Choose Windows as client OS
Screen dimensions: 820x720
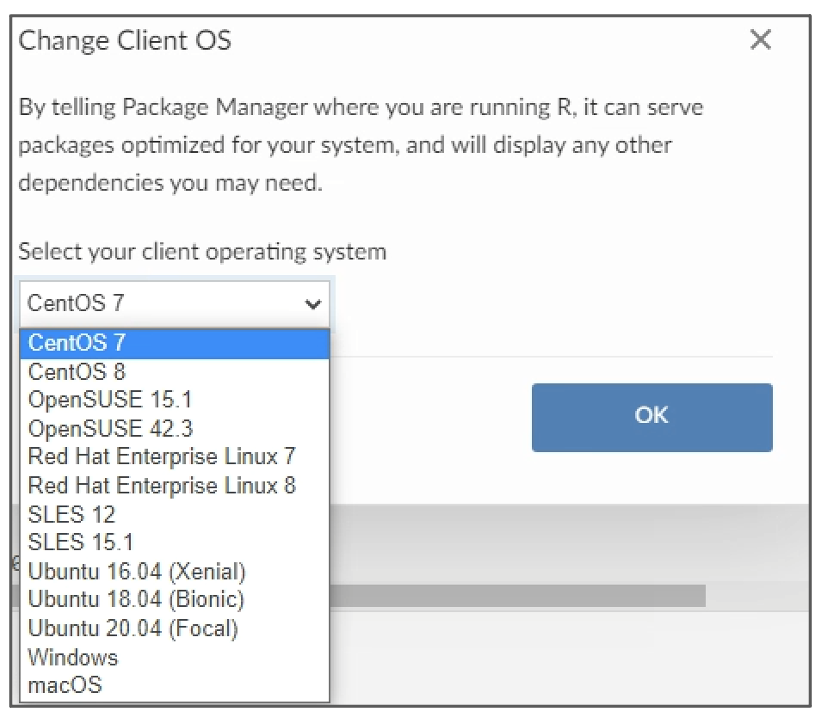tap(175, 657)
